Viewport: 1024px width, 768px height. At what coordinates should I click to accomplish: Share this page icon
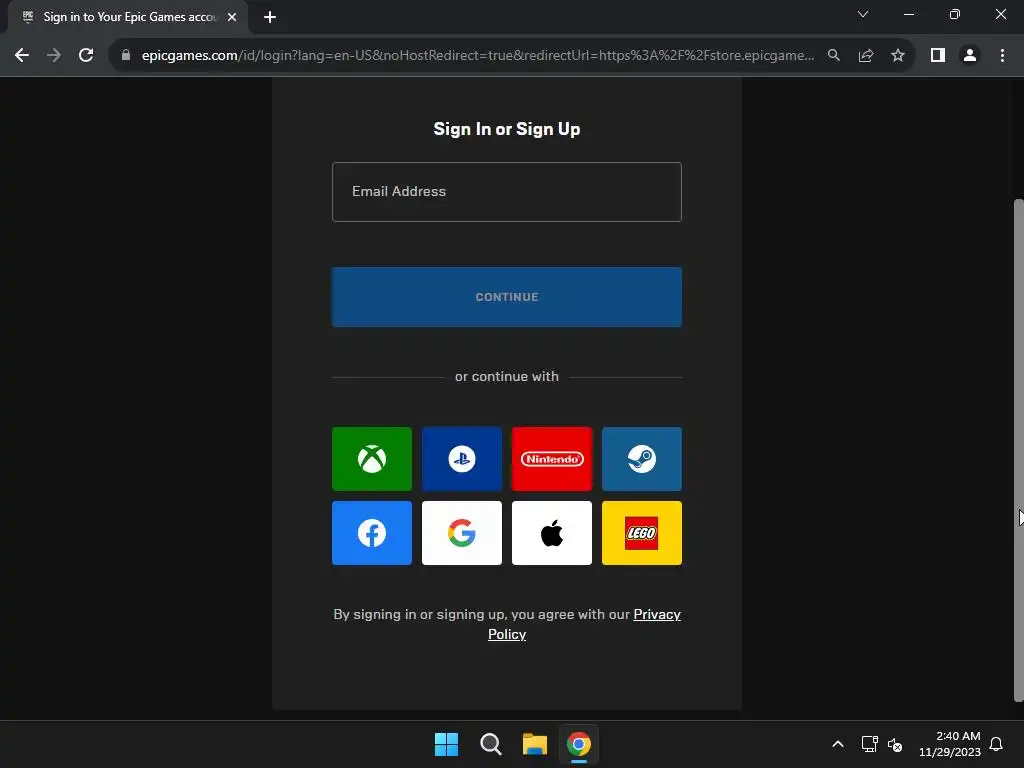pos(866,56)
